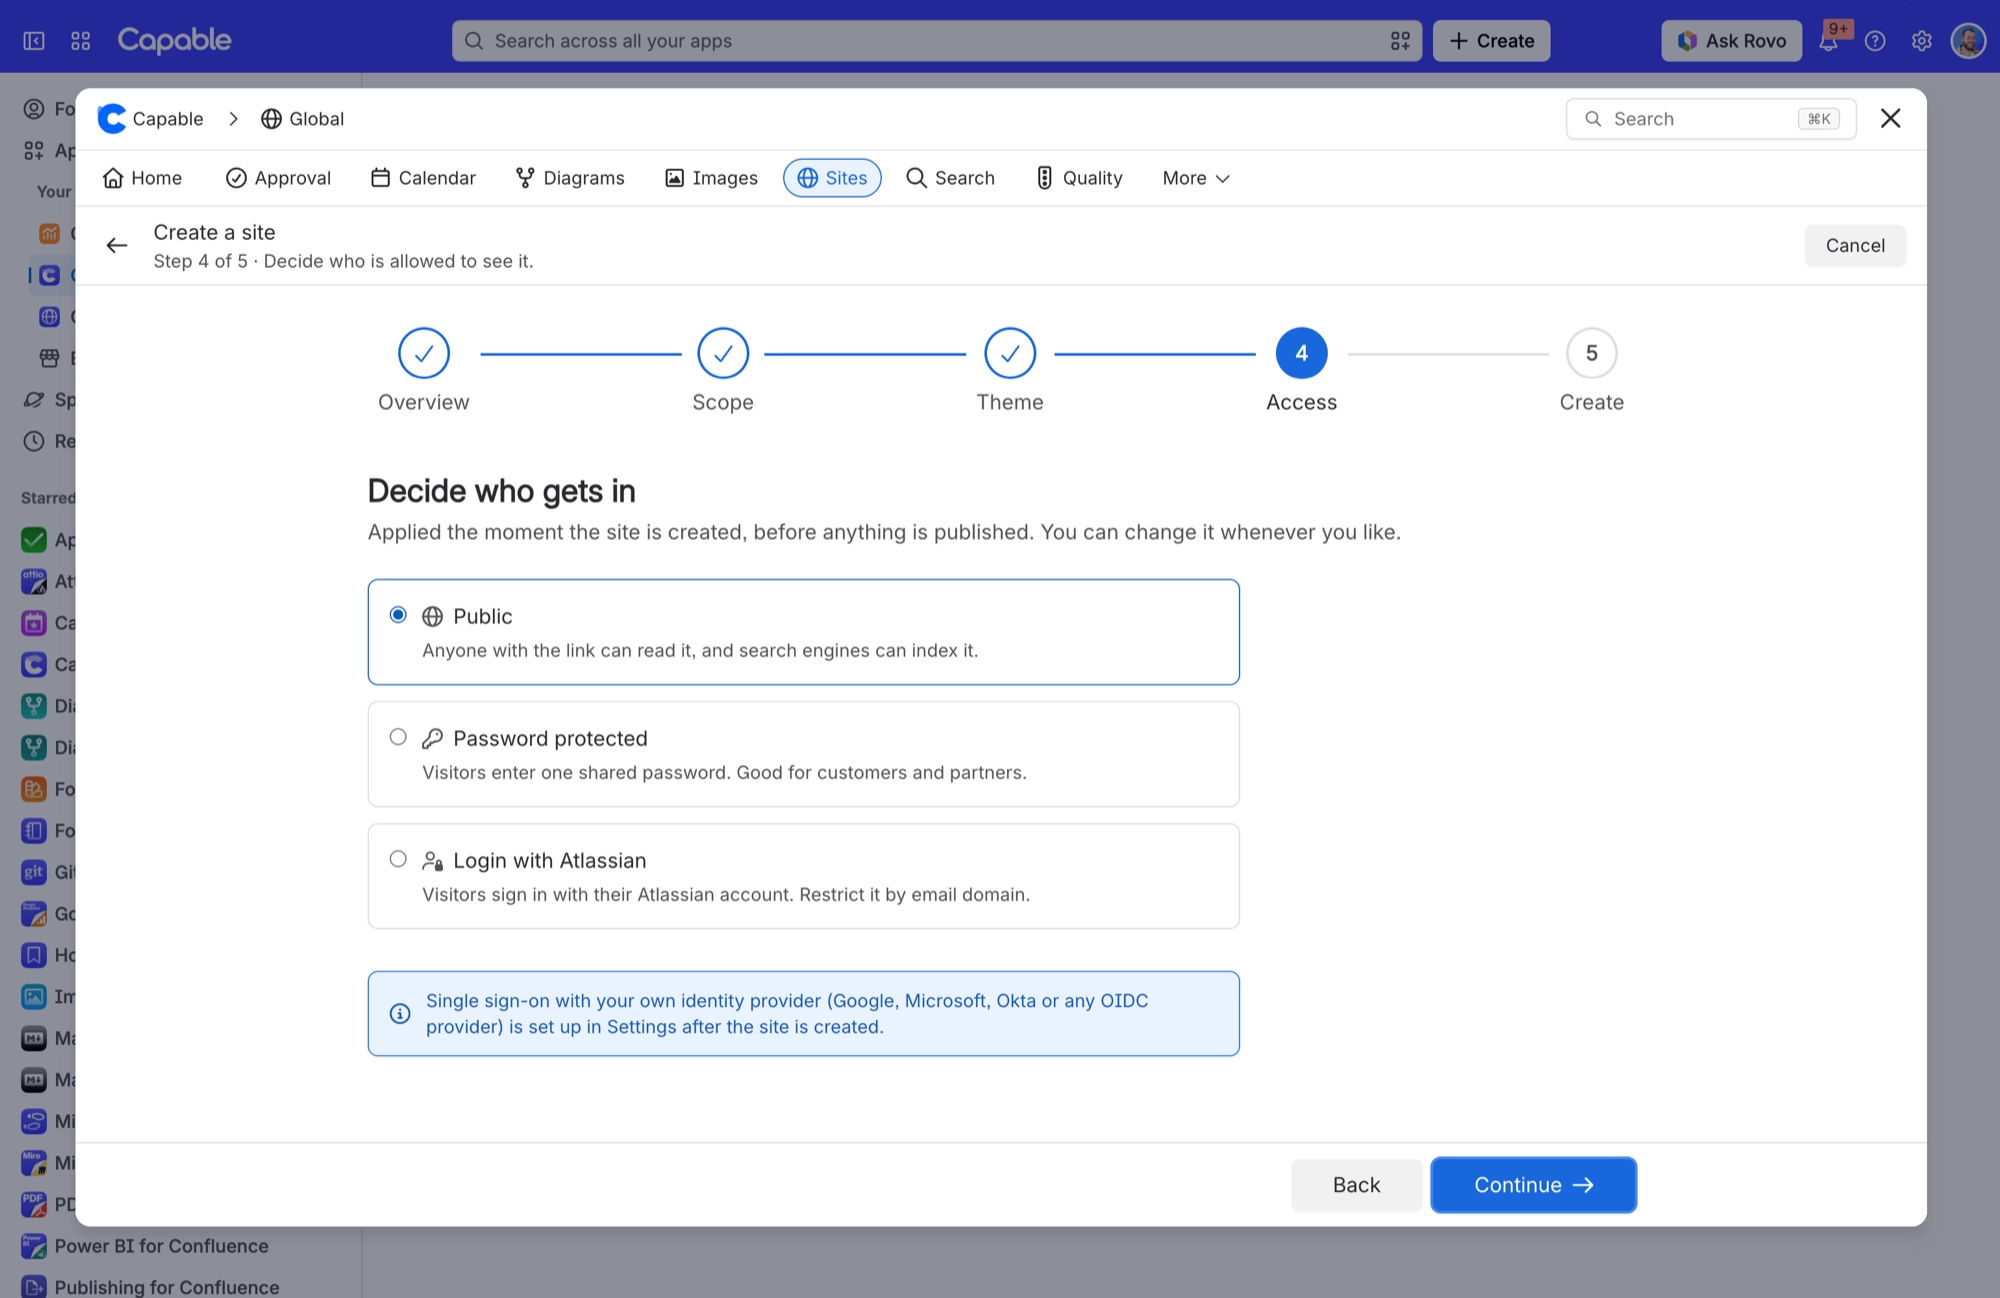The image size is (2000, 1298).
Task: Expand the More dropdown menu
Action: coord(1196,178)
